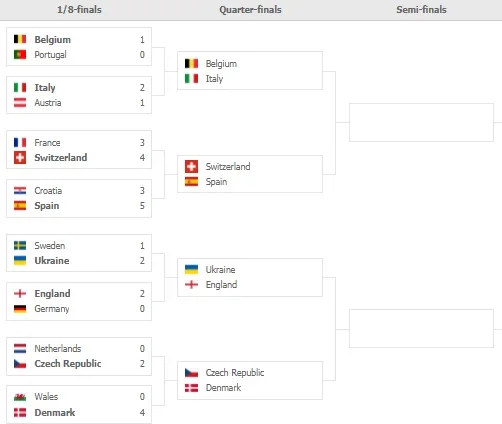
Task: Click the Switzerland flag in the quarter-finals
Action: point(191,166)
